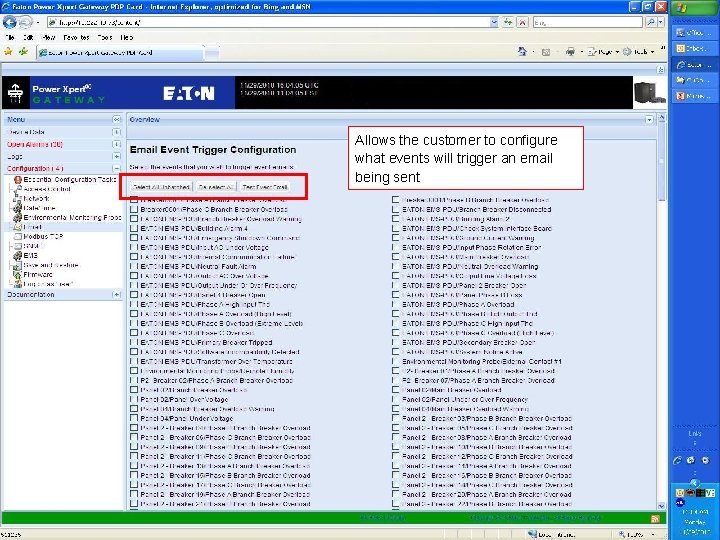This screenshot has height=540, width=720.
Task: Check Panel 04/Panel Under Voltage
Action: pos(134,418)
